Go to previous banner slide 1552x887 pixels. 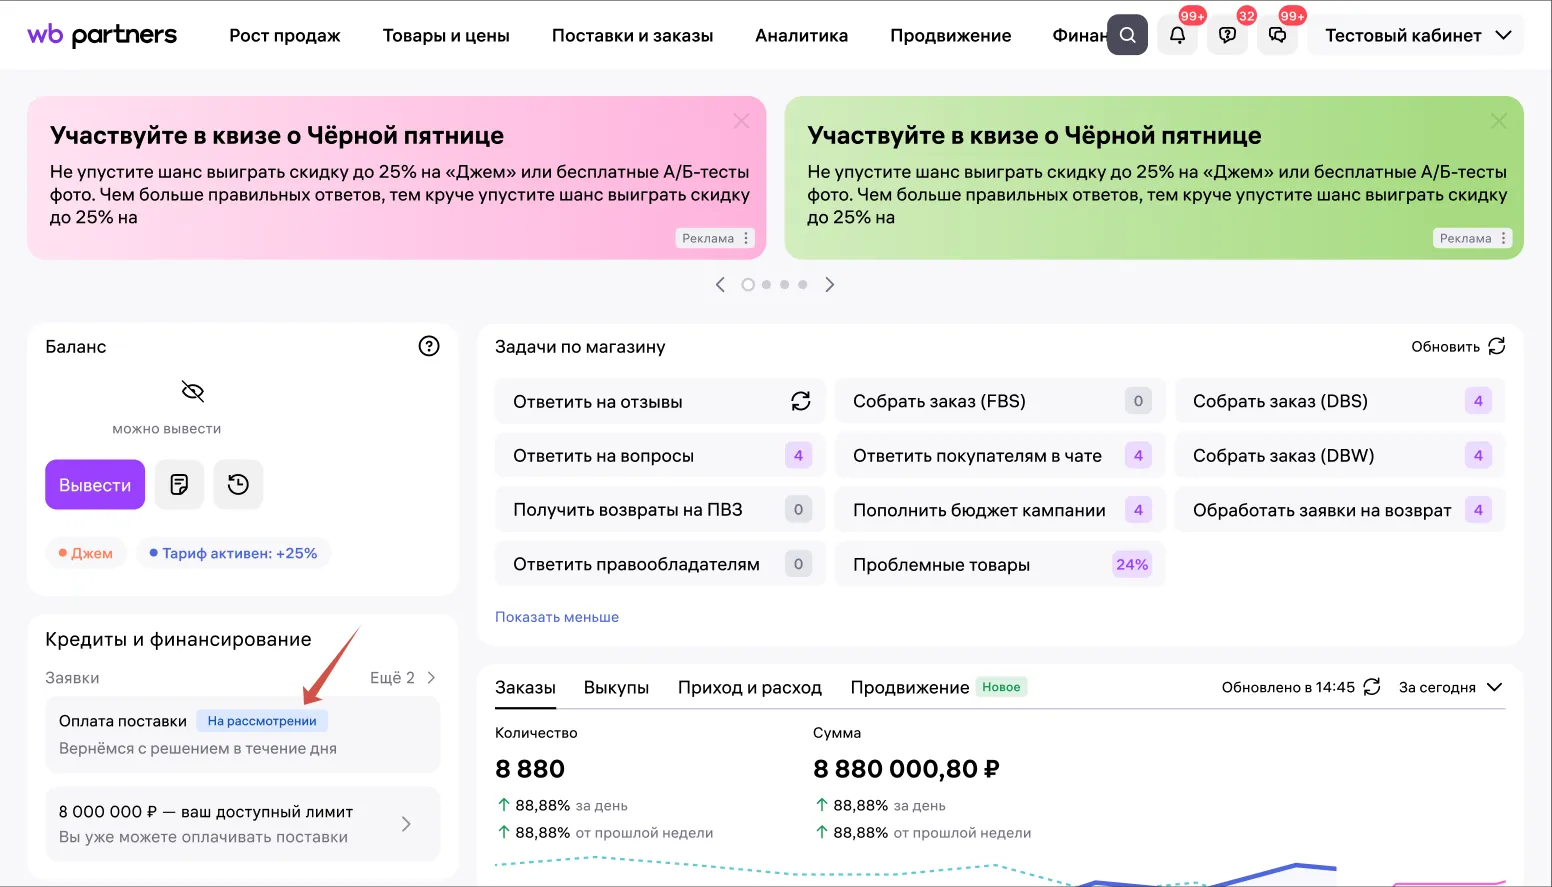pyautogui.click(x=720, y=285)
